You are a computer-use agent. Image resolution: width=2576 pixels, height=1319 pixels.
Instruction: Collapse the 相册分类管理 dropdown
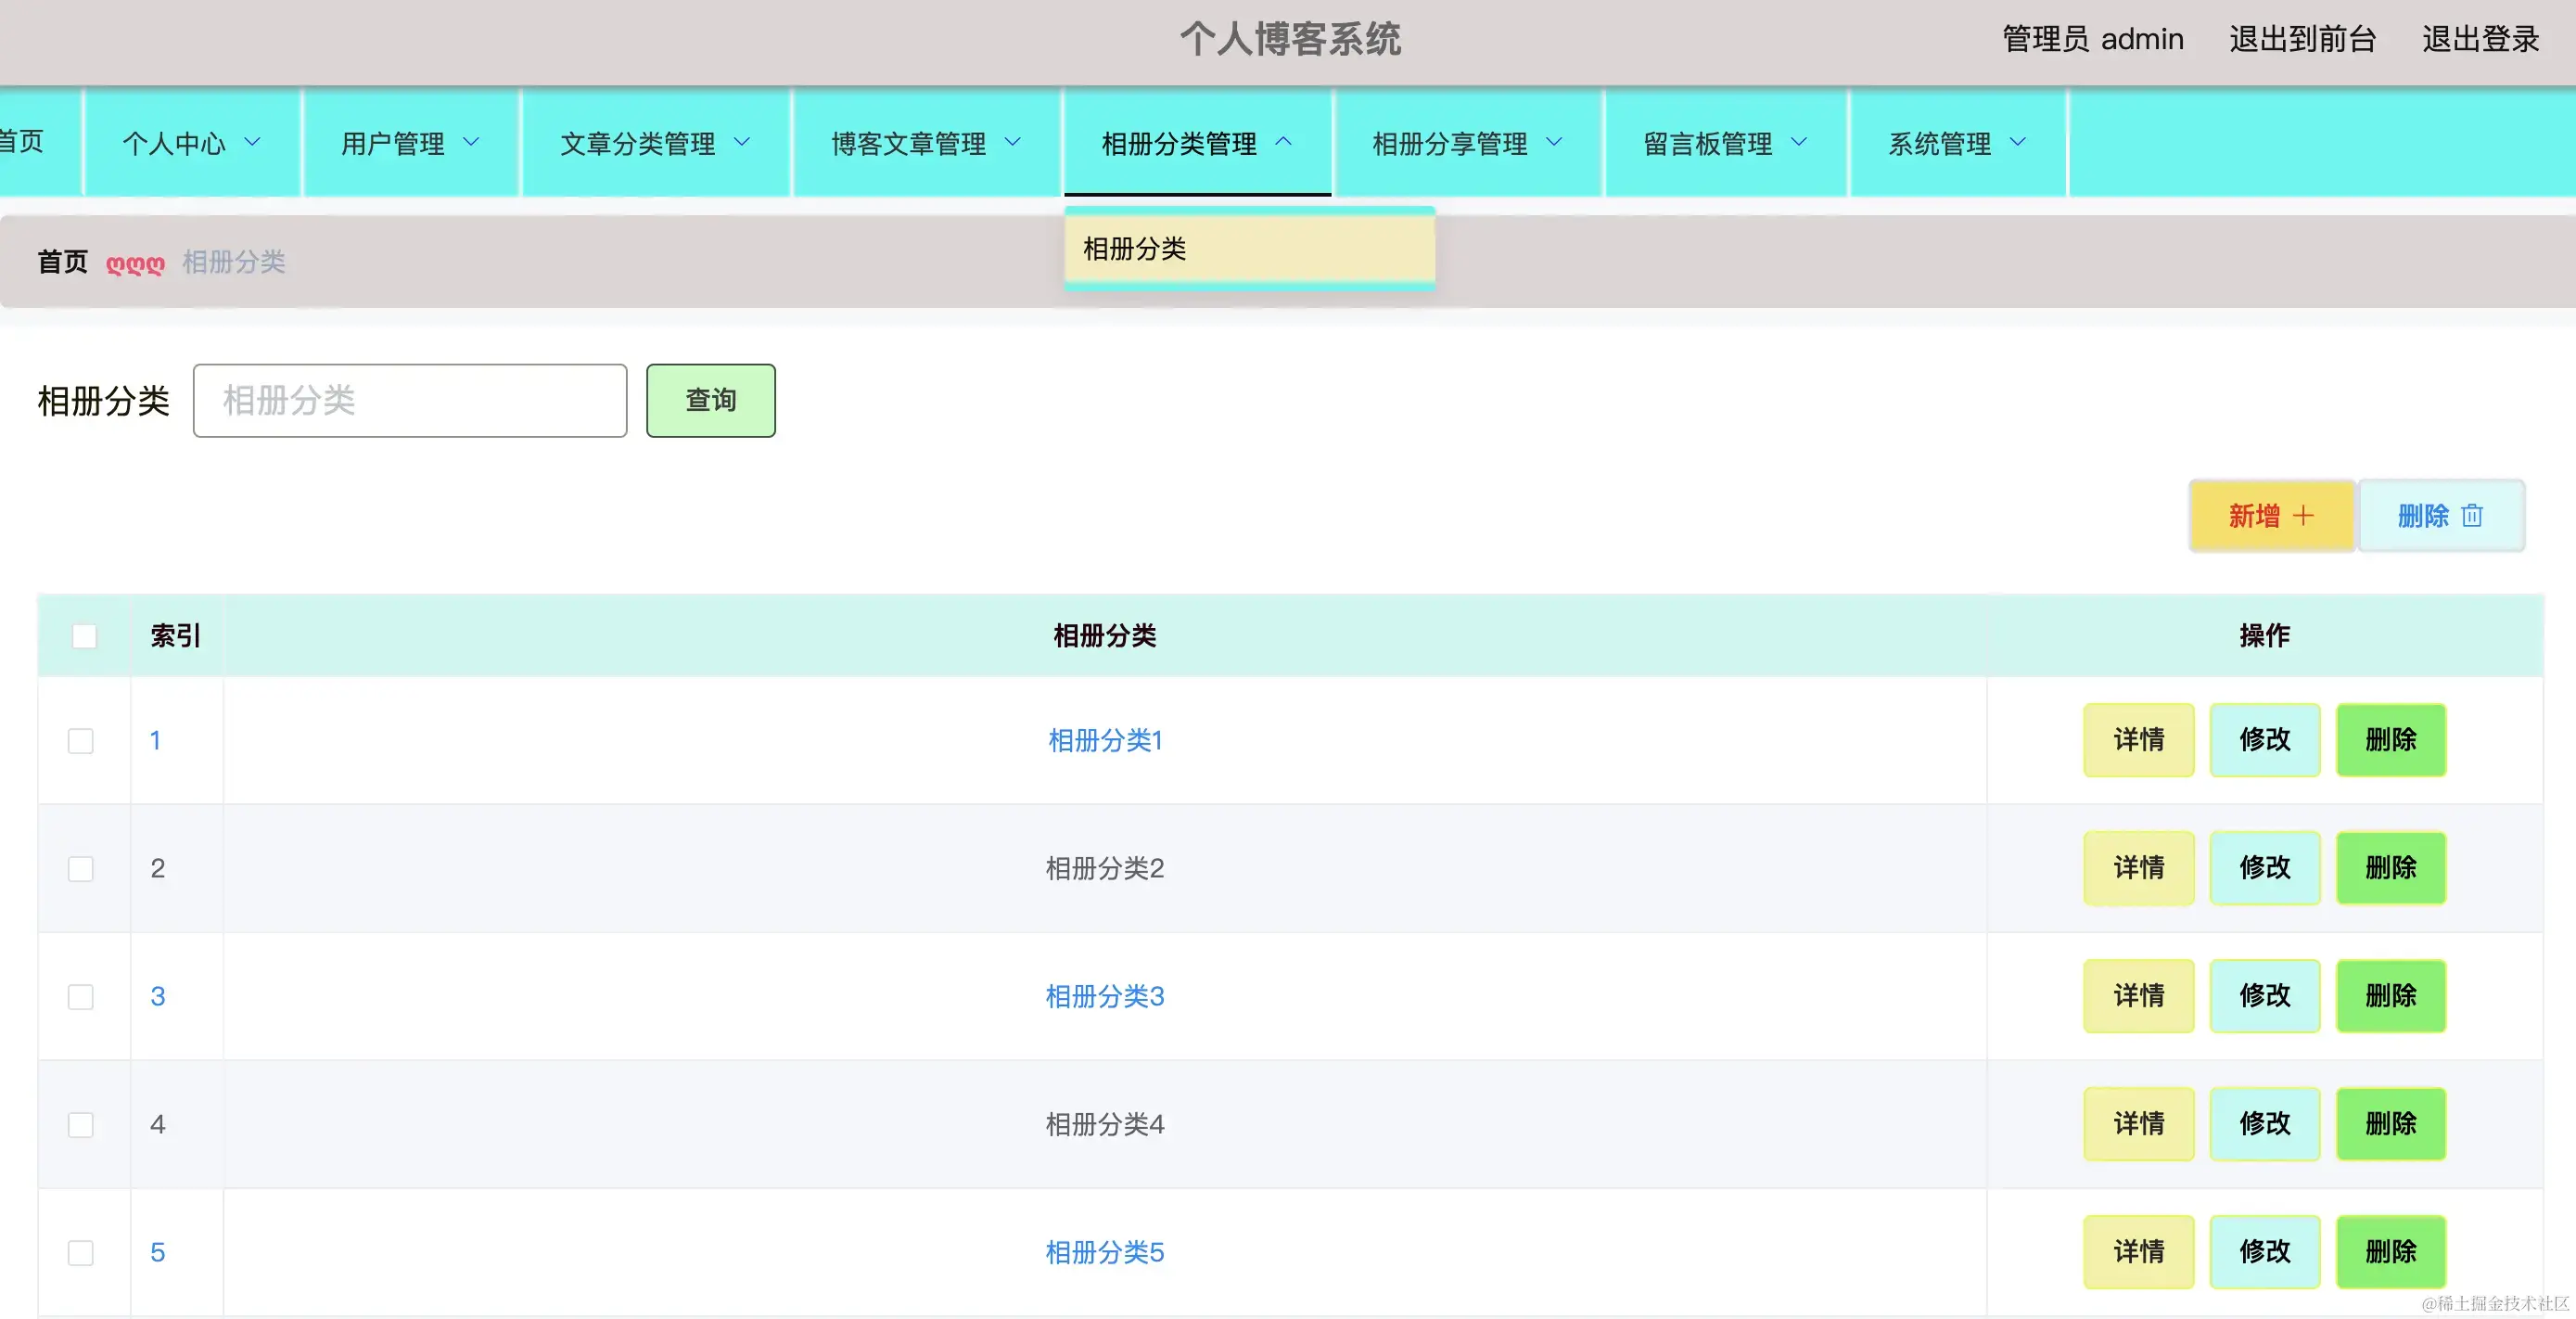(1196, 143)
